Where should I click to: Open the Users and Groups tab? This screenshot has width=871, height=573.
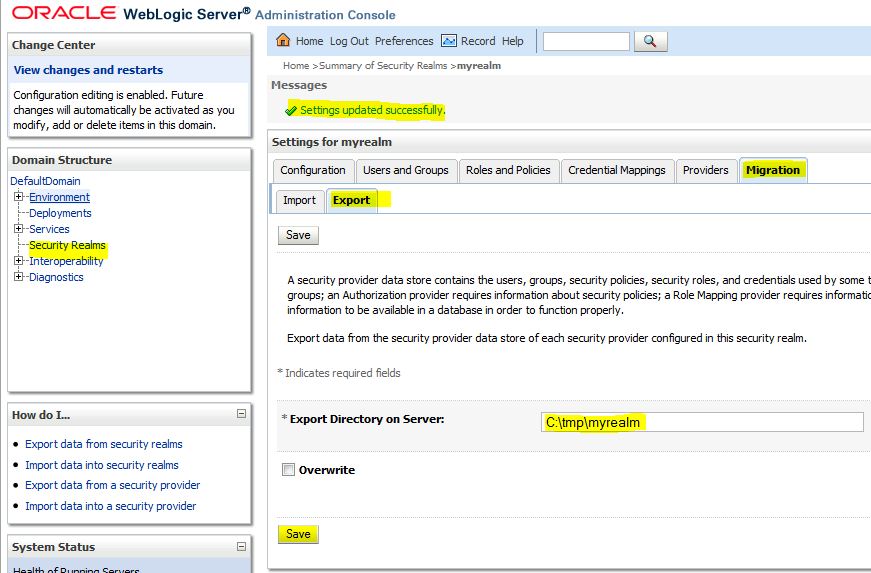click(x=406, y=170)
